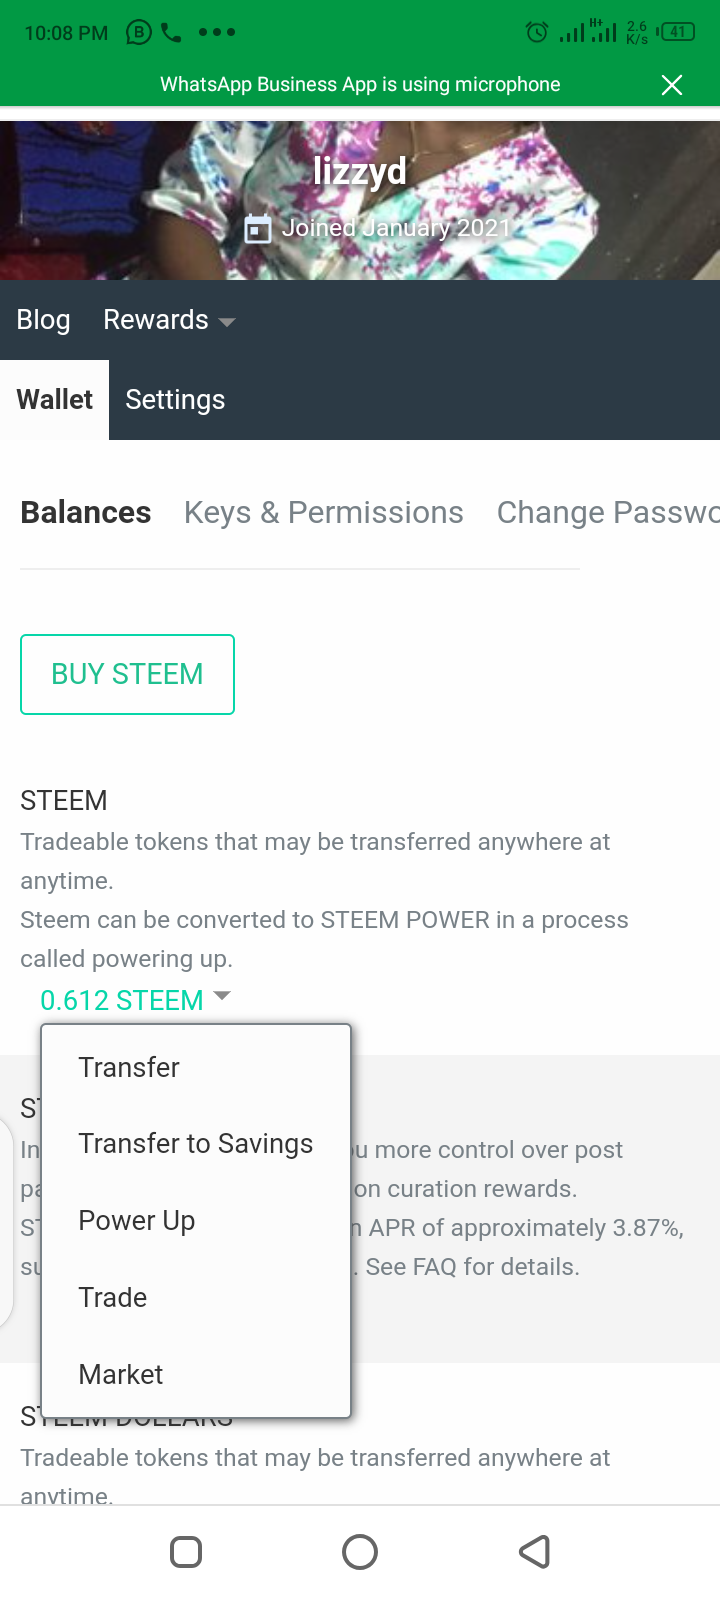Go to the Blog tab
720x1600 pixels.
[x=43, y=320]
